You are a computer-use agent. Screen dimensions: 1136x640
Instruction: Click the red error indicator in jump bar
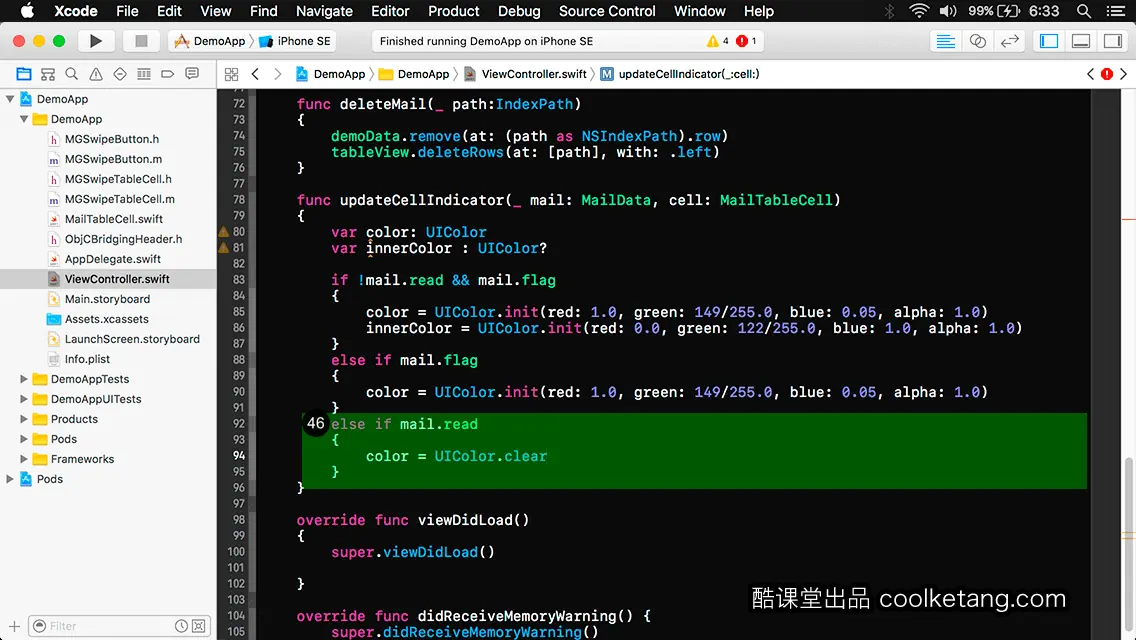pyautogui.click(x=1107, y=74)
